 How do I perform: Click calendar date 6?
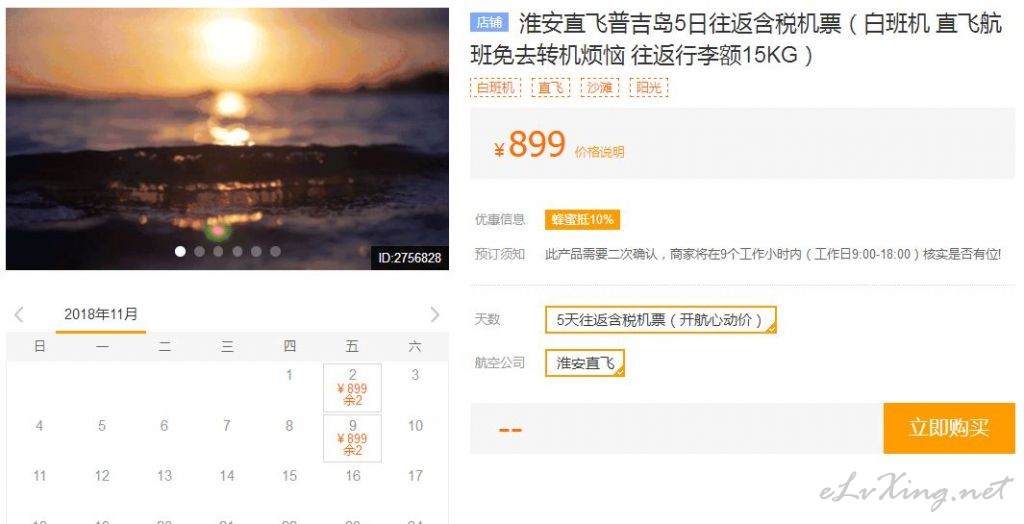point(164,426)
